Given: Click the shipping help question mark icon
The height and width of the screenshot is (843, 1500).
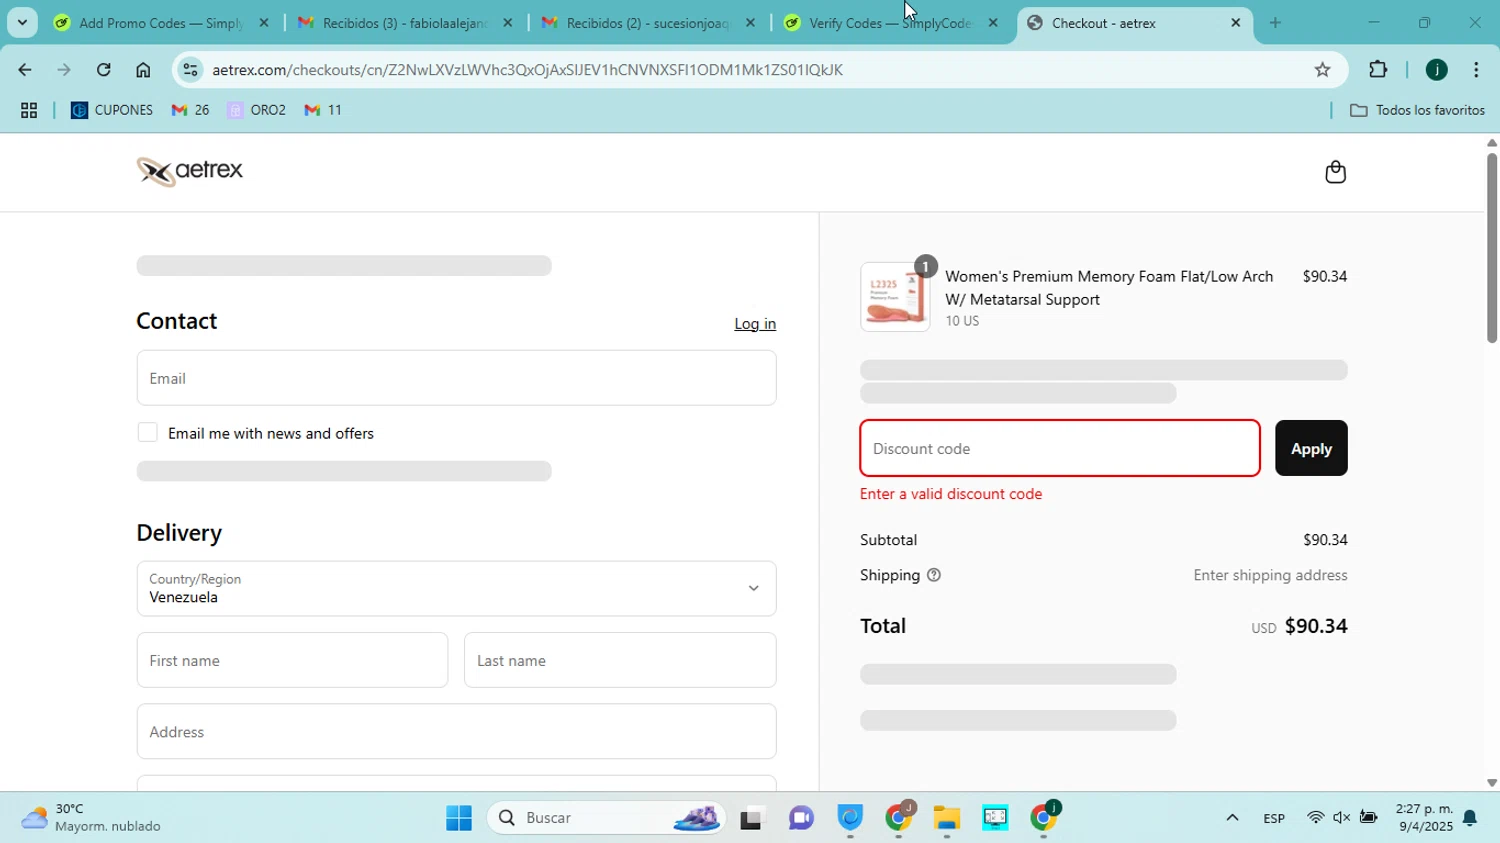Looking at the screenshot, I should pos(934,575).
